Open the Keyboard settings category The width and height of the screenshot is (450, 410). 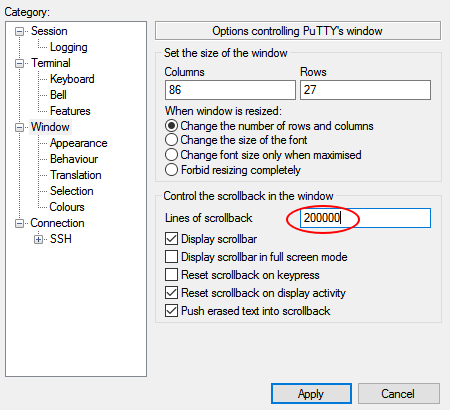pyautogui.click(x=72, y=79)
